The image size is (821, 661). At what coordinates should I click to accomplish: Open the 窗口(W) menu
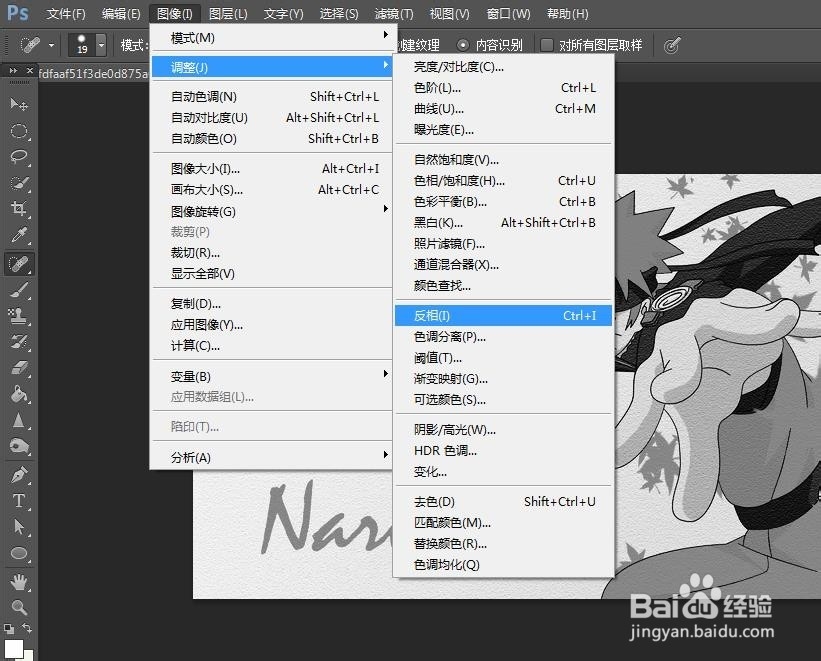(508, 14)
